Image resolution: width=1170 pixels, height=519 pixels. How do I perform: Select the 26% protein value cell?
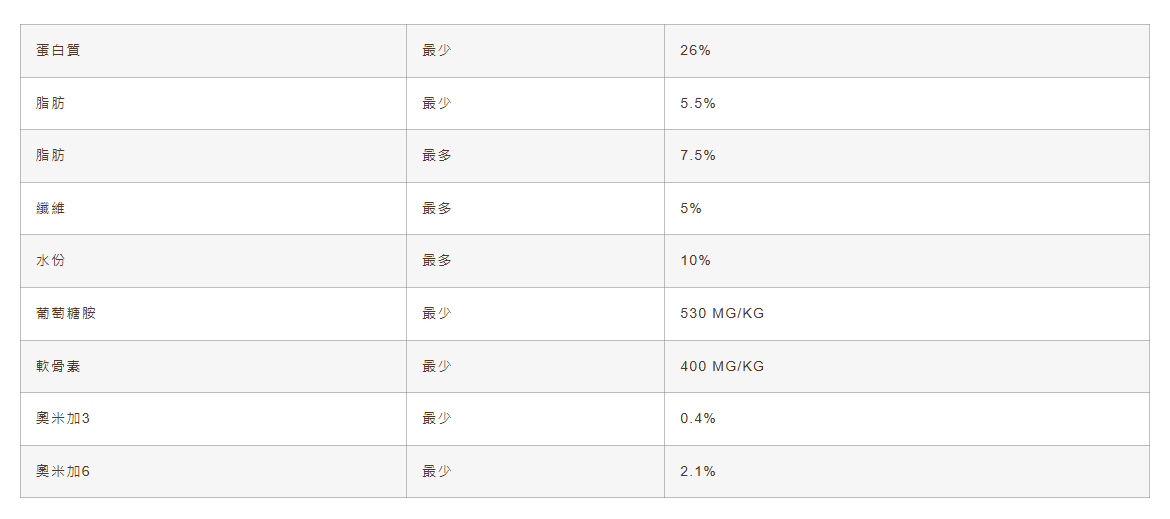point(695,50)
